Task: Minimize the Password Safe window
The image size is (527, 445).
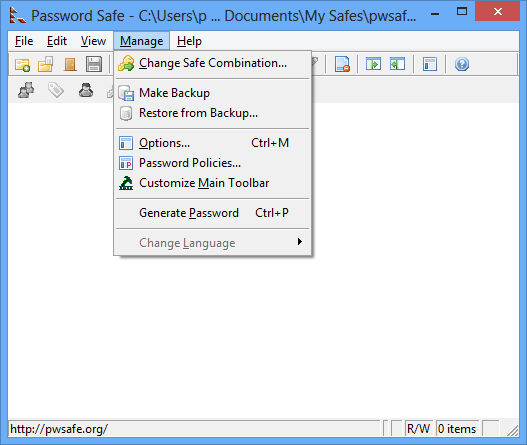Action: [435, 13]
